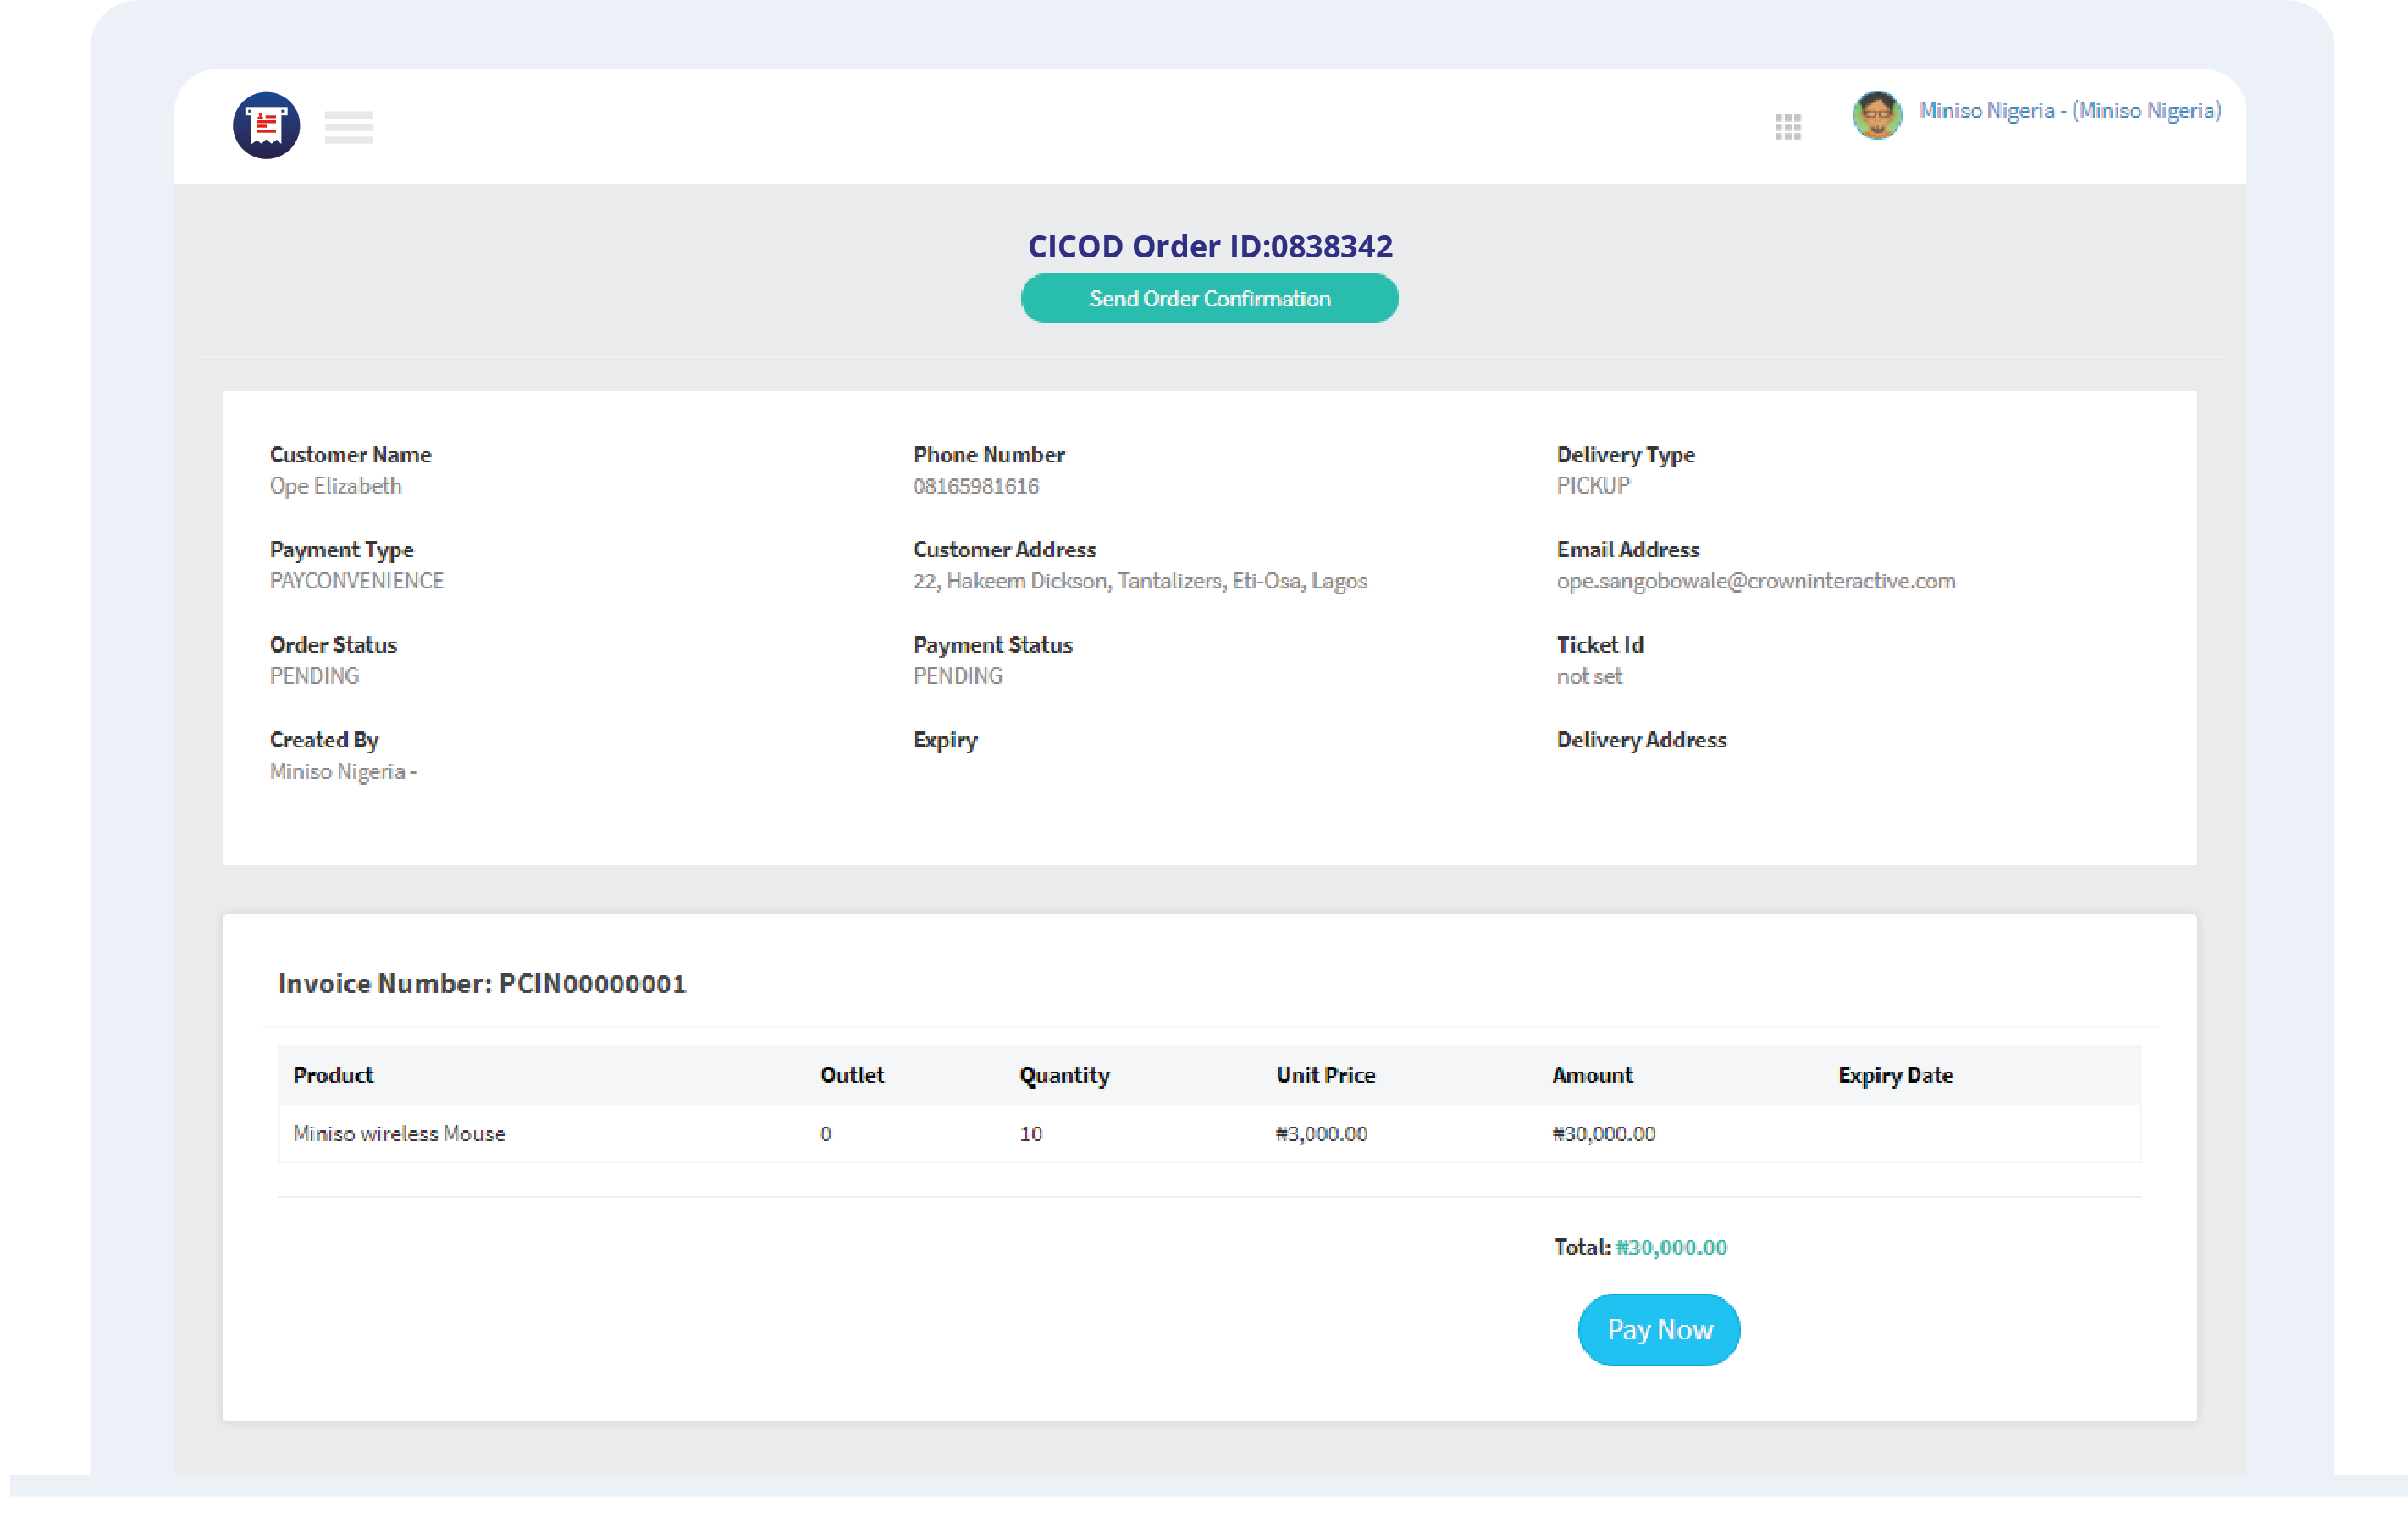Select Payment Status value PENDING

click(958, 676)
